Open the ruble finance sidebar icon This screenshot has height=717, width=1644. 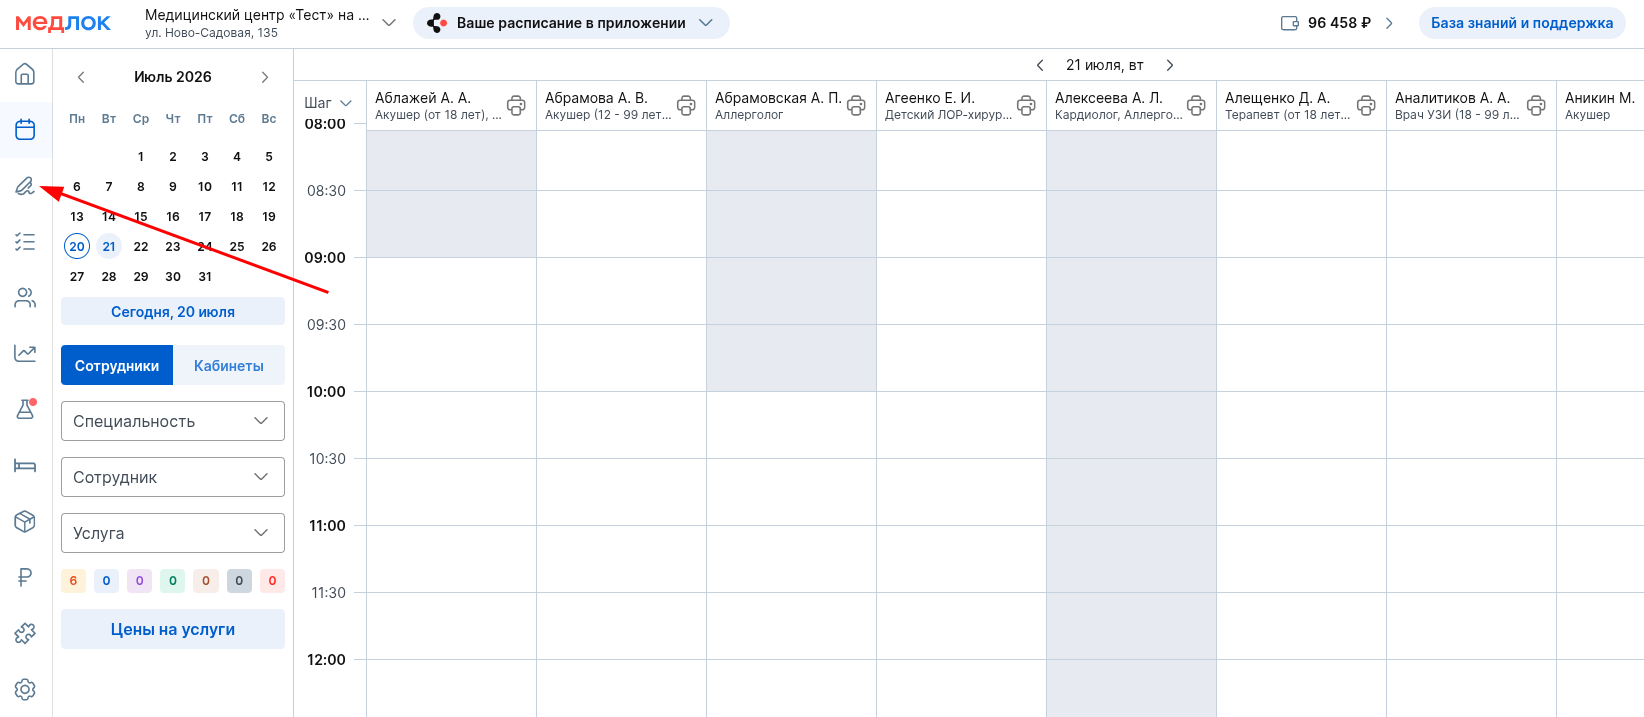tap(25, 577)
